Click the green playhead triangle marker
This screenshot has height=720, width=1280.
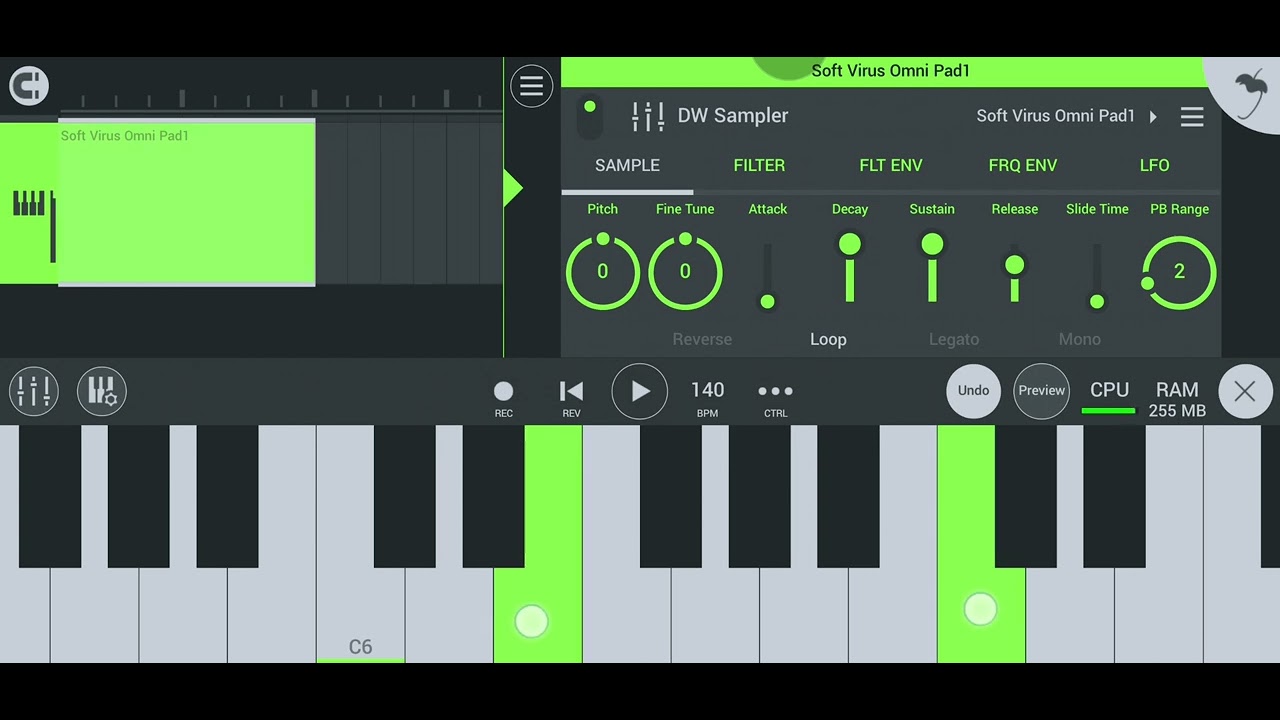coord(513,188)
